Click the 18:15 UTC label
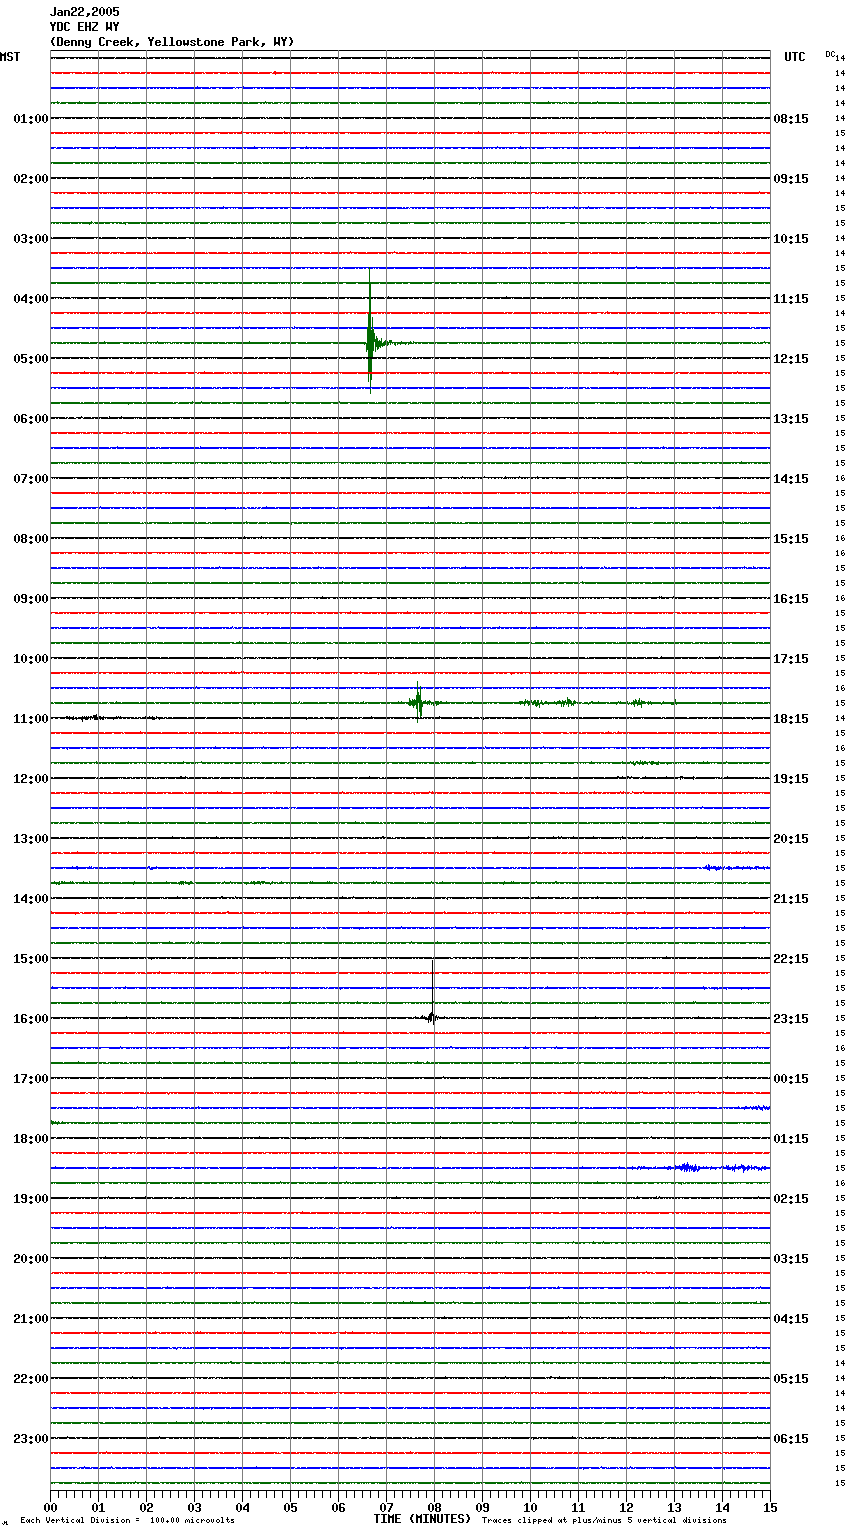 pyautogui.click(x=791, y=719)
